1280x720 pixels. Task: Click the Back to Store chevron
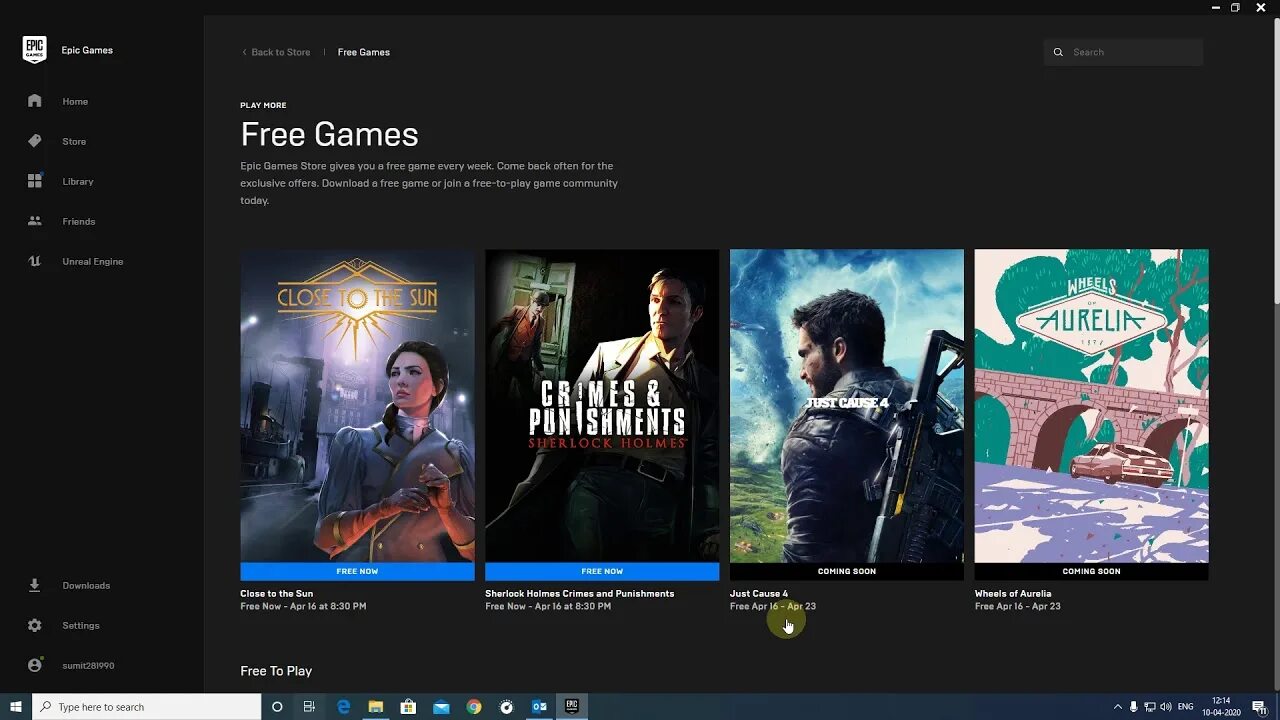point(244,52)
